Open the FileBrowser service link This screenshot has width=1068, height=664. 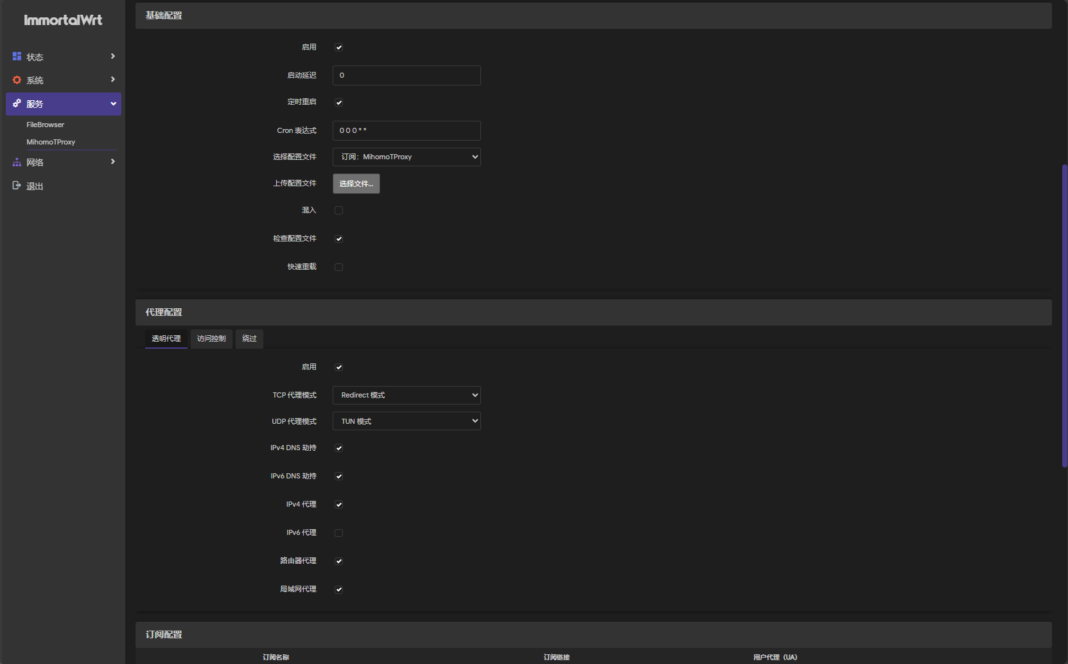[x=45, y=125]
